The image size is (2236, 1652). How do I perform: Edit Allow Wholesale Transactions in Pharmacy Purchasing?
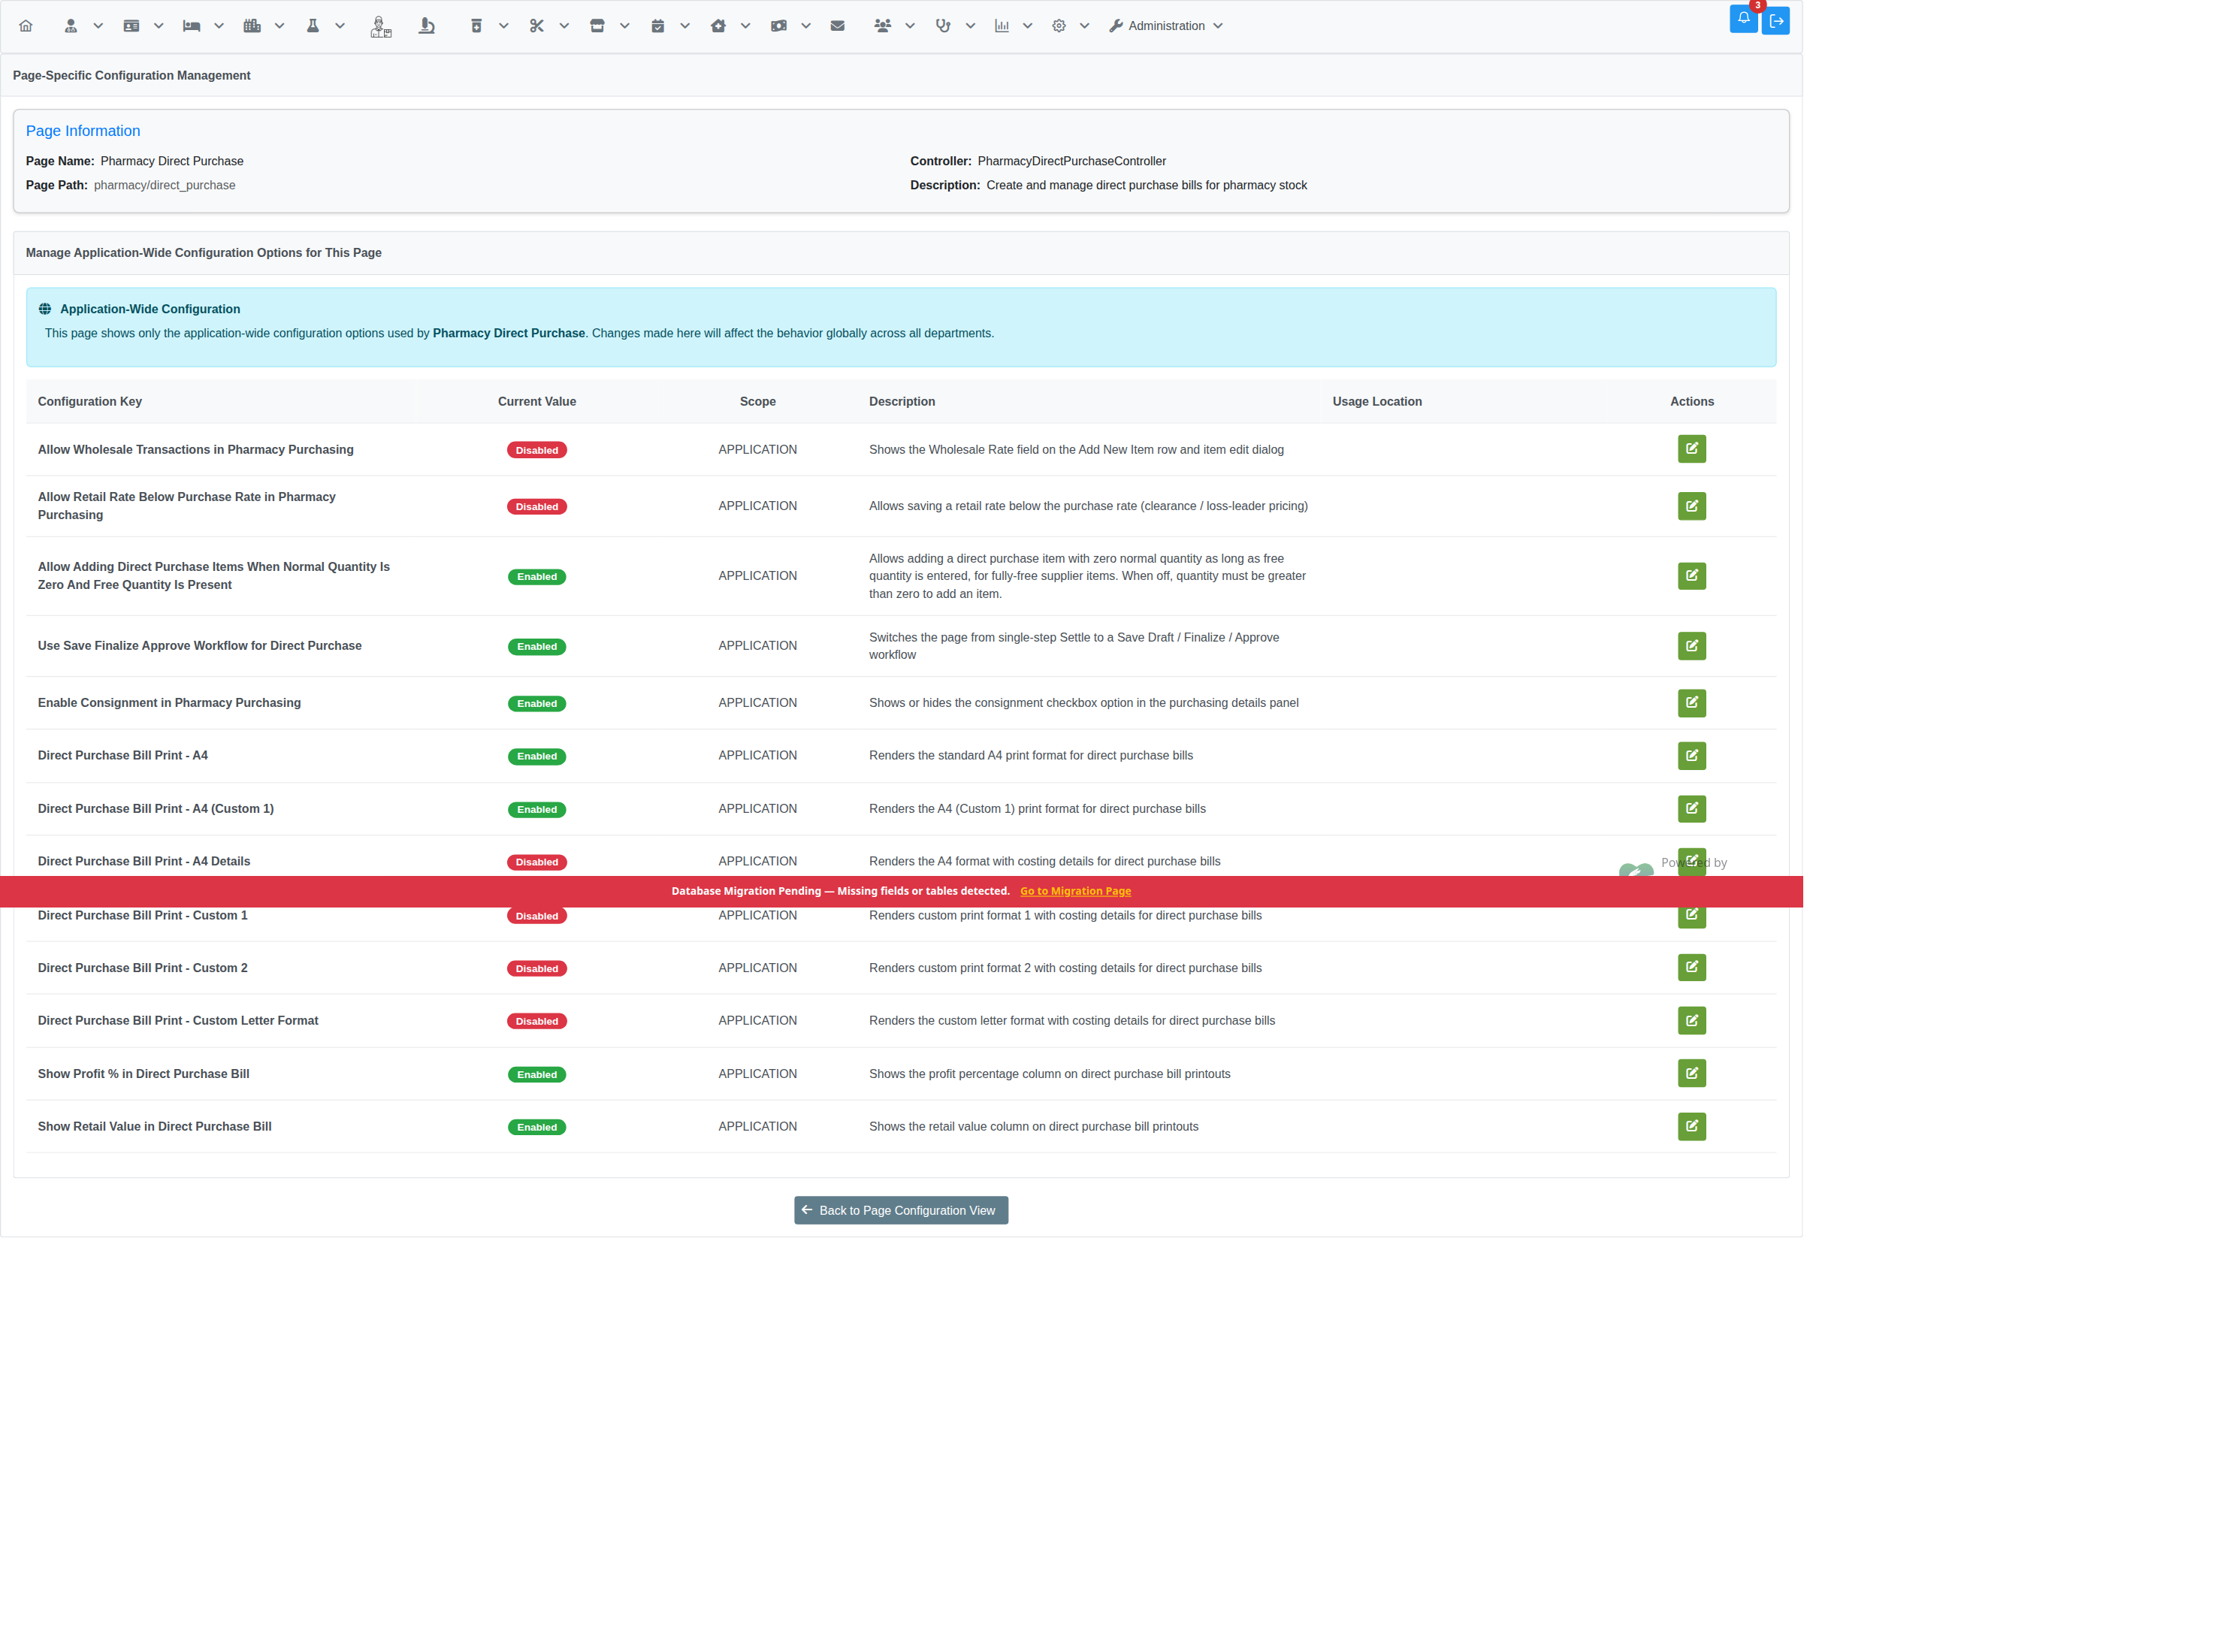point(1692,449)
